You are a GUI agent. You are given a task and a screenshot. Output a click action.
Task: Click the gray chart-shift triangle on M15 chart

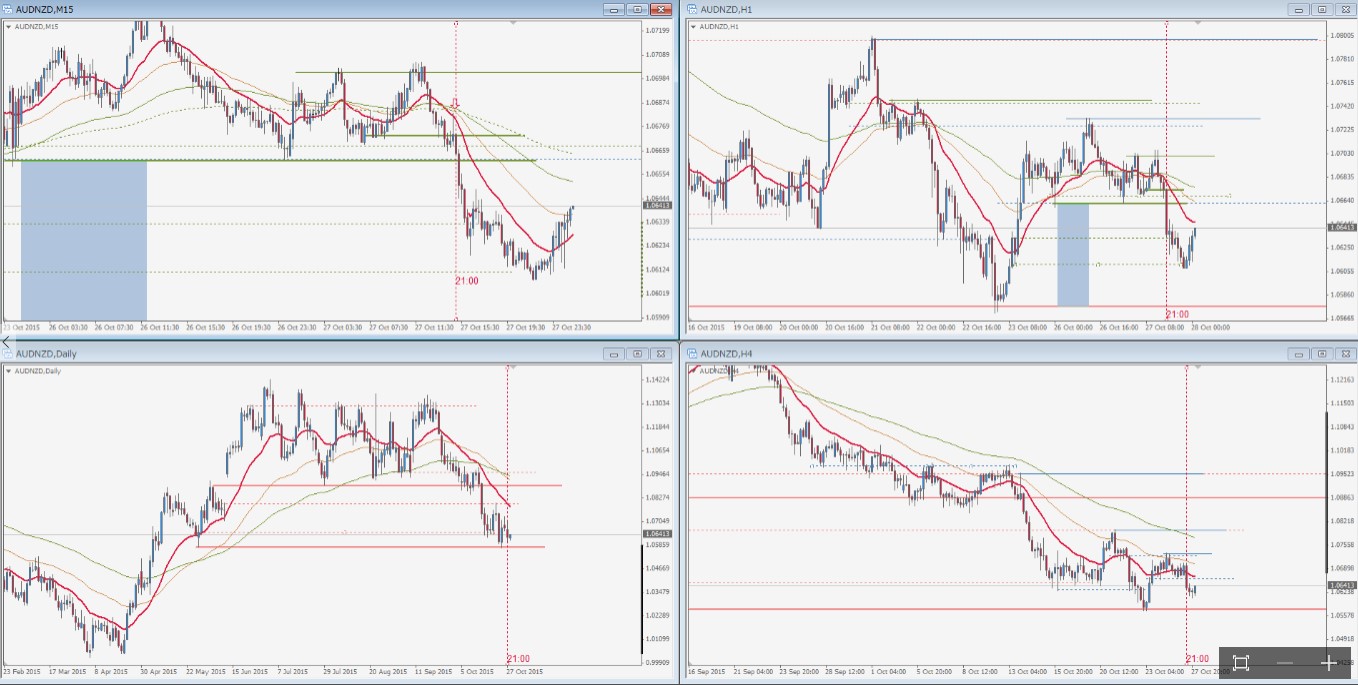512,22
